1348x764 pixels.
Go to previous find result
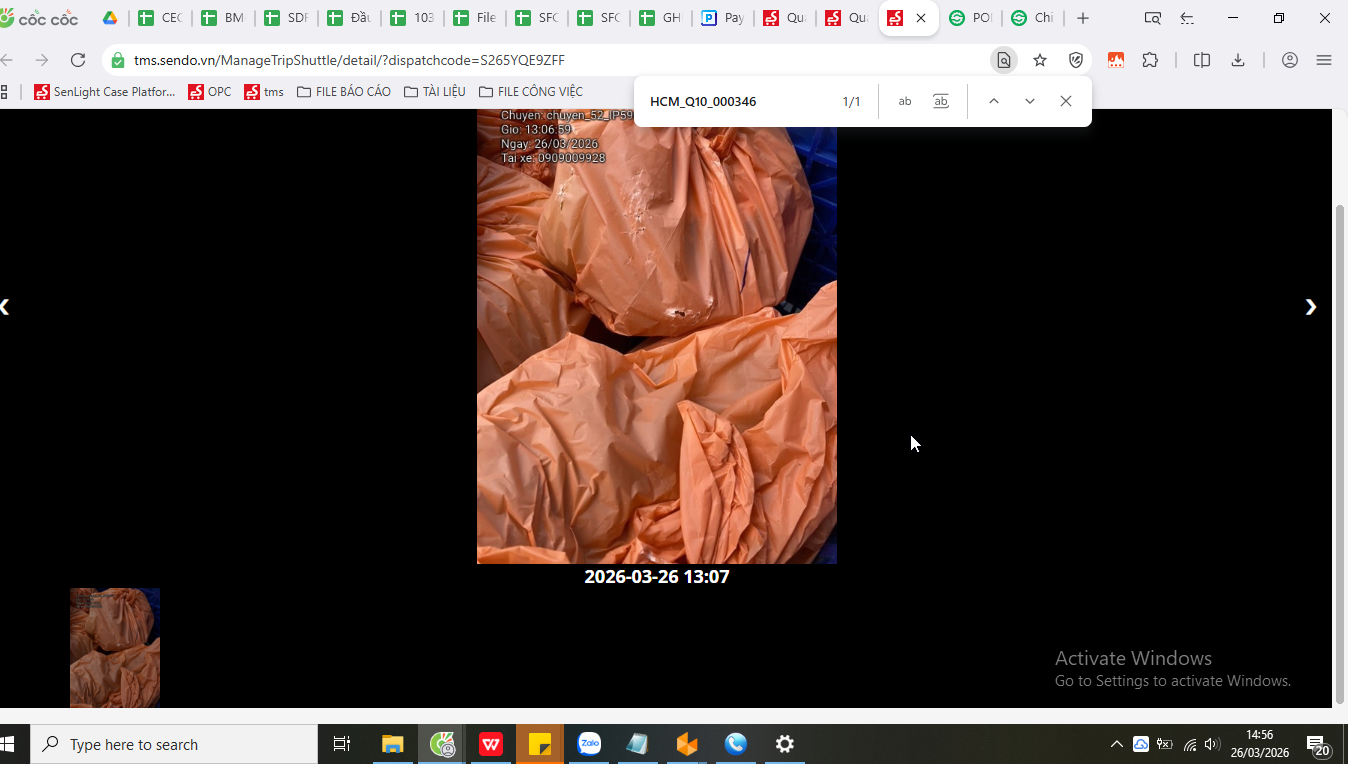point(994,101)
